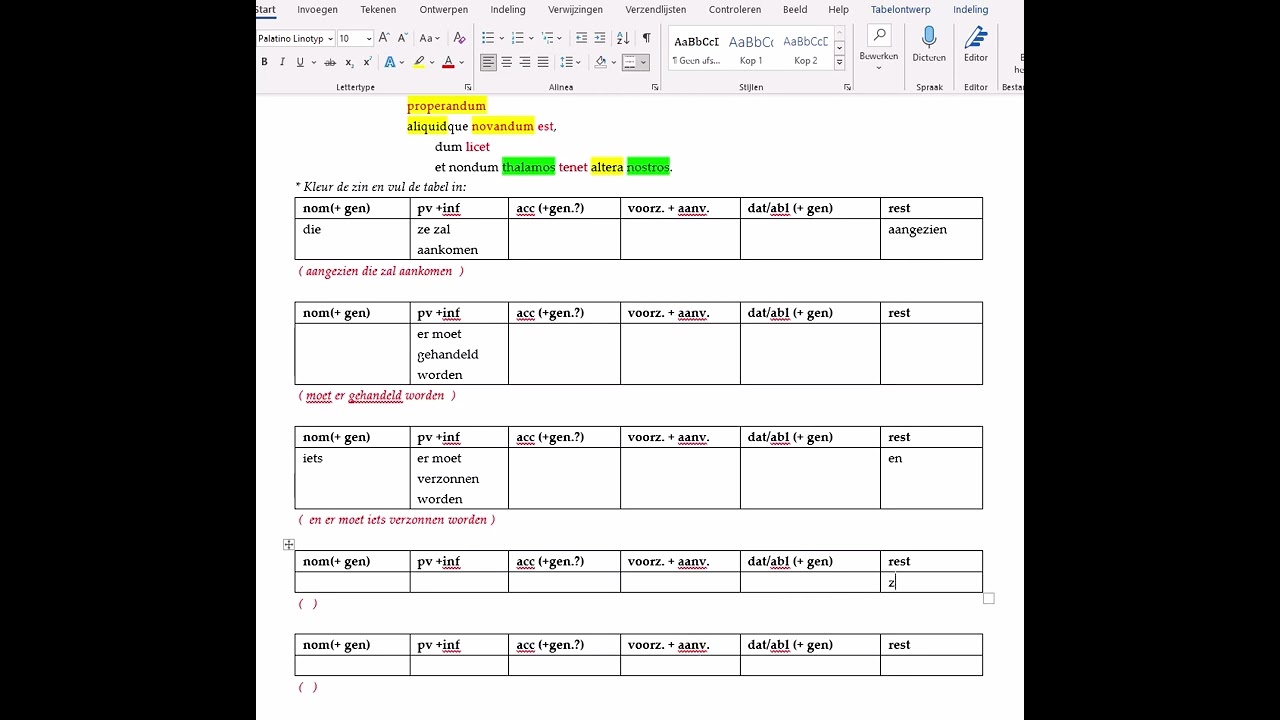Expand underline style options
This screenshot has height=720, width=1280.
[x=314, y=62]
